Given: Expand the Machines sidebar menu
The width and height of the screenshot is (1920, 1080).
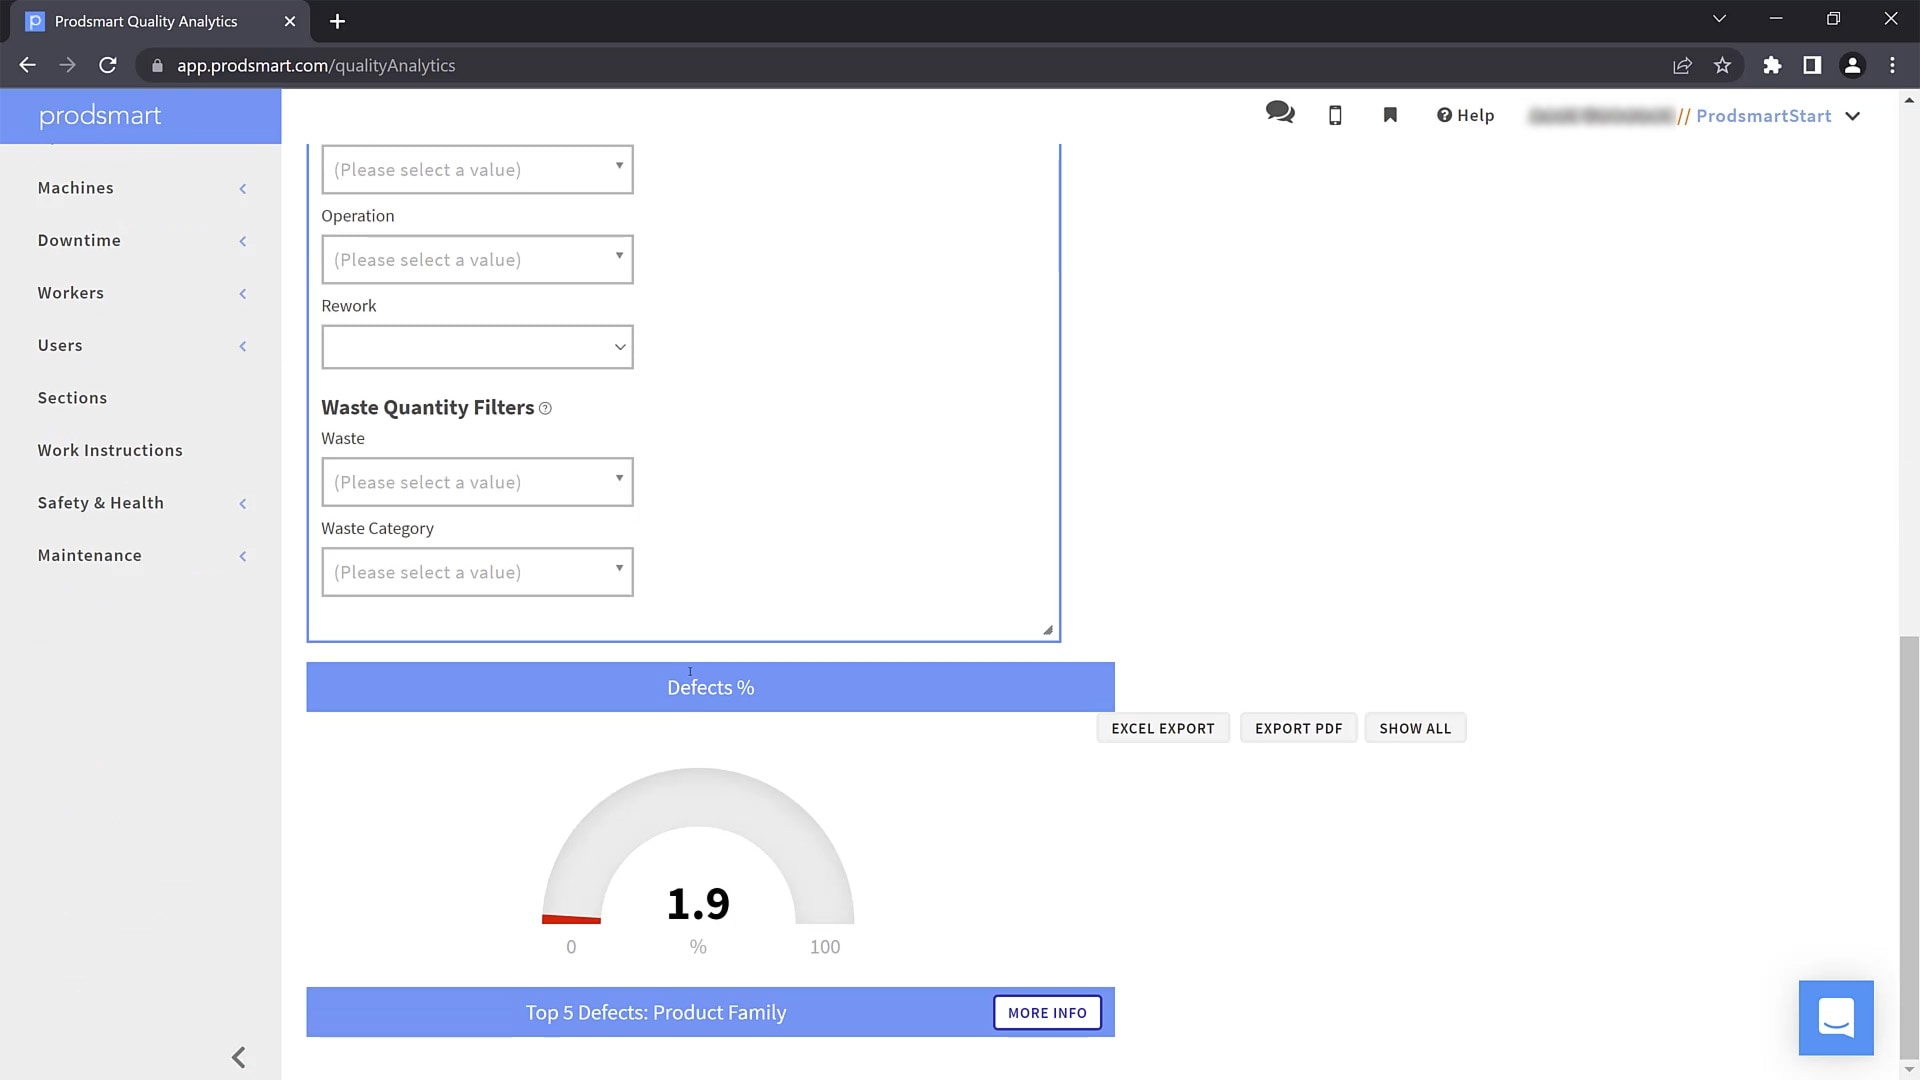Looking at the screenshot, I should coord(76,188).
